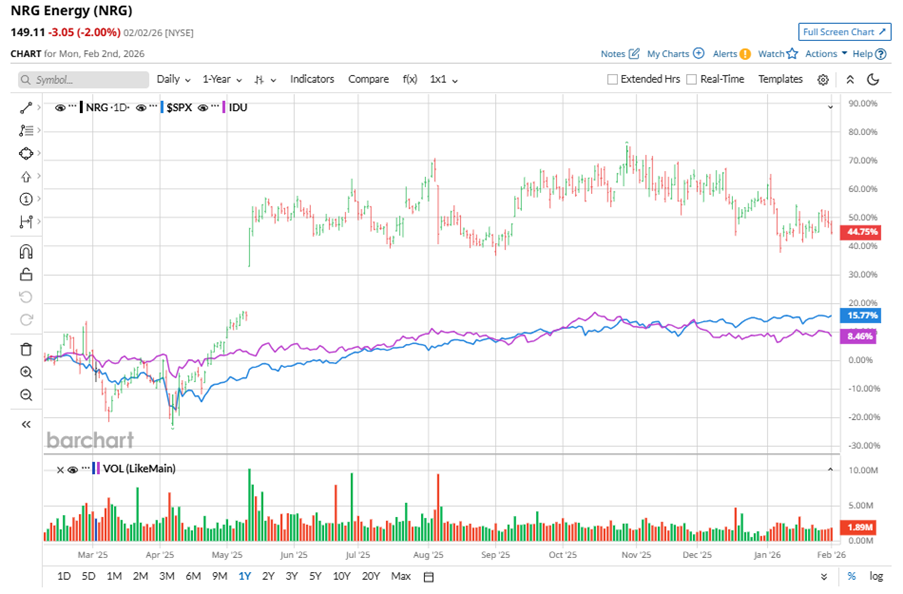The image size is (903, 594).
Task: Select the 1M range
Action: pos(114,576)
